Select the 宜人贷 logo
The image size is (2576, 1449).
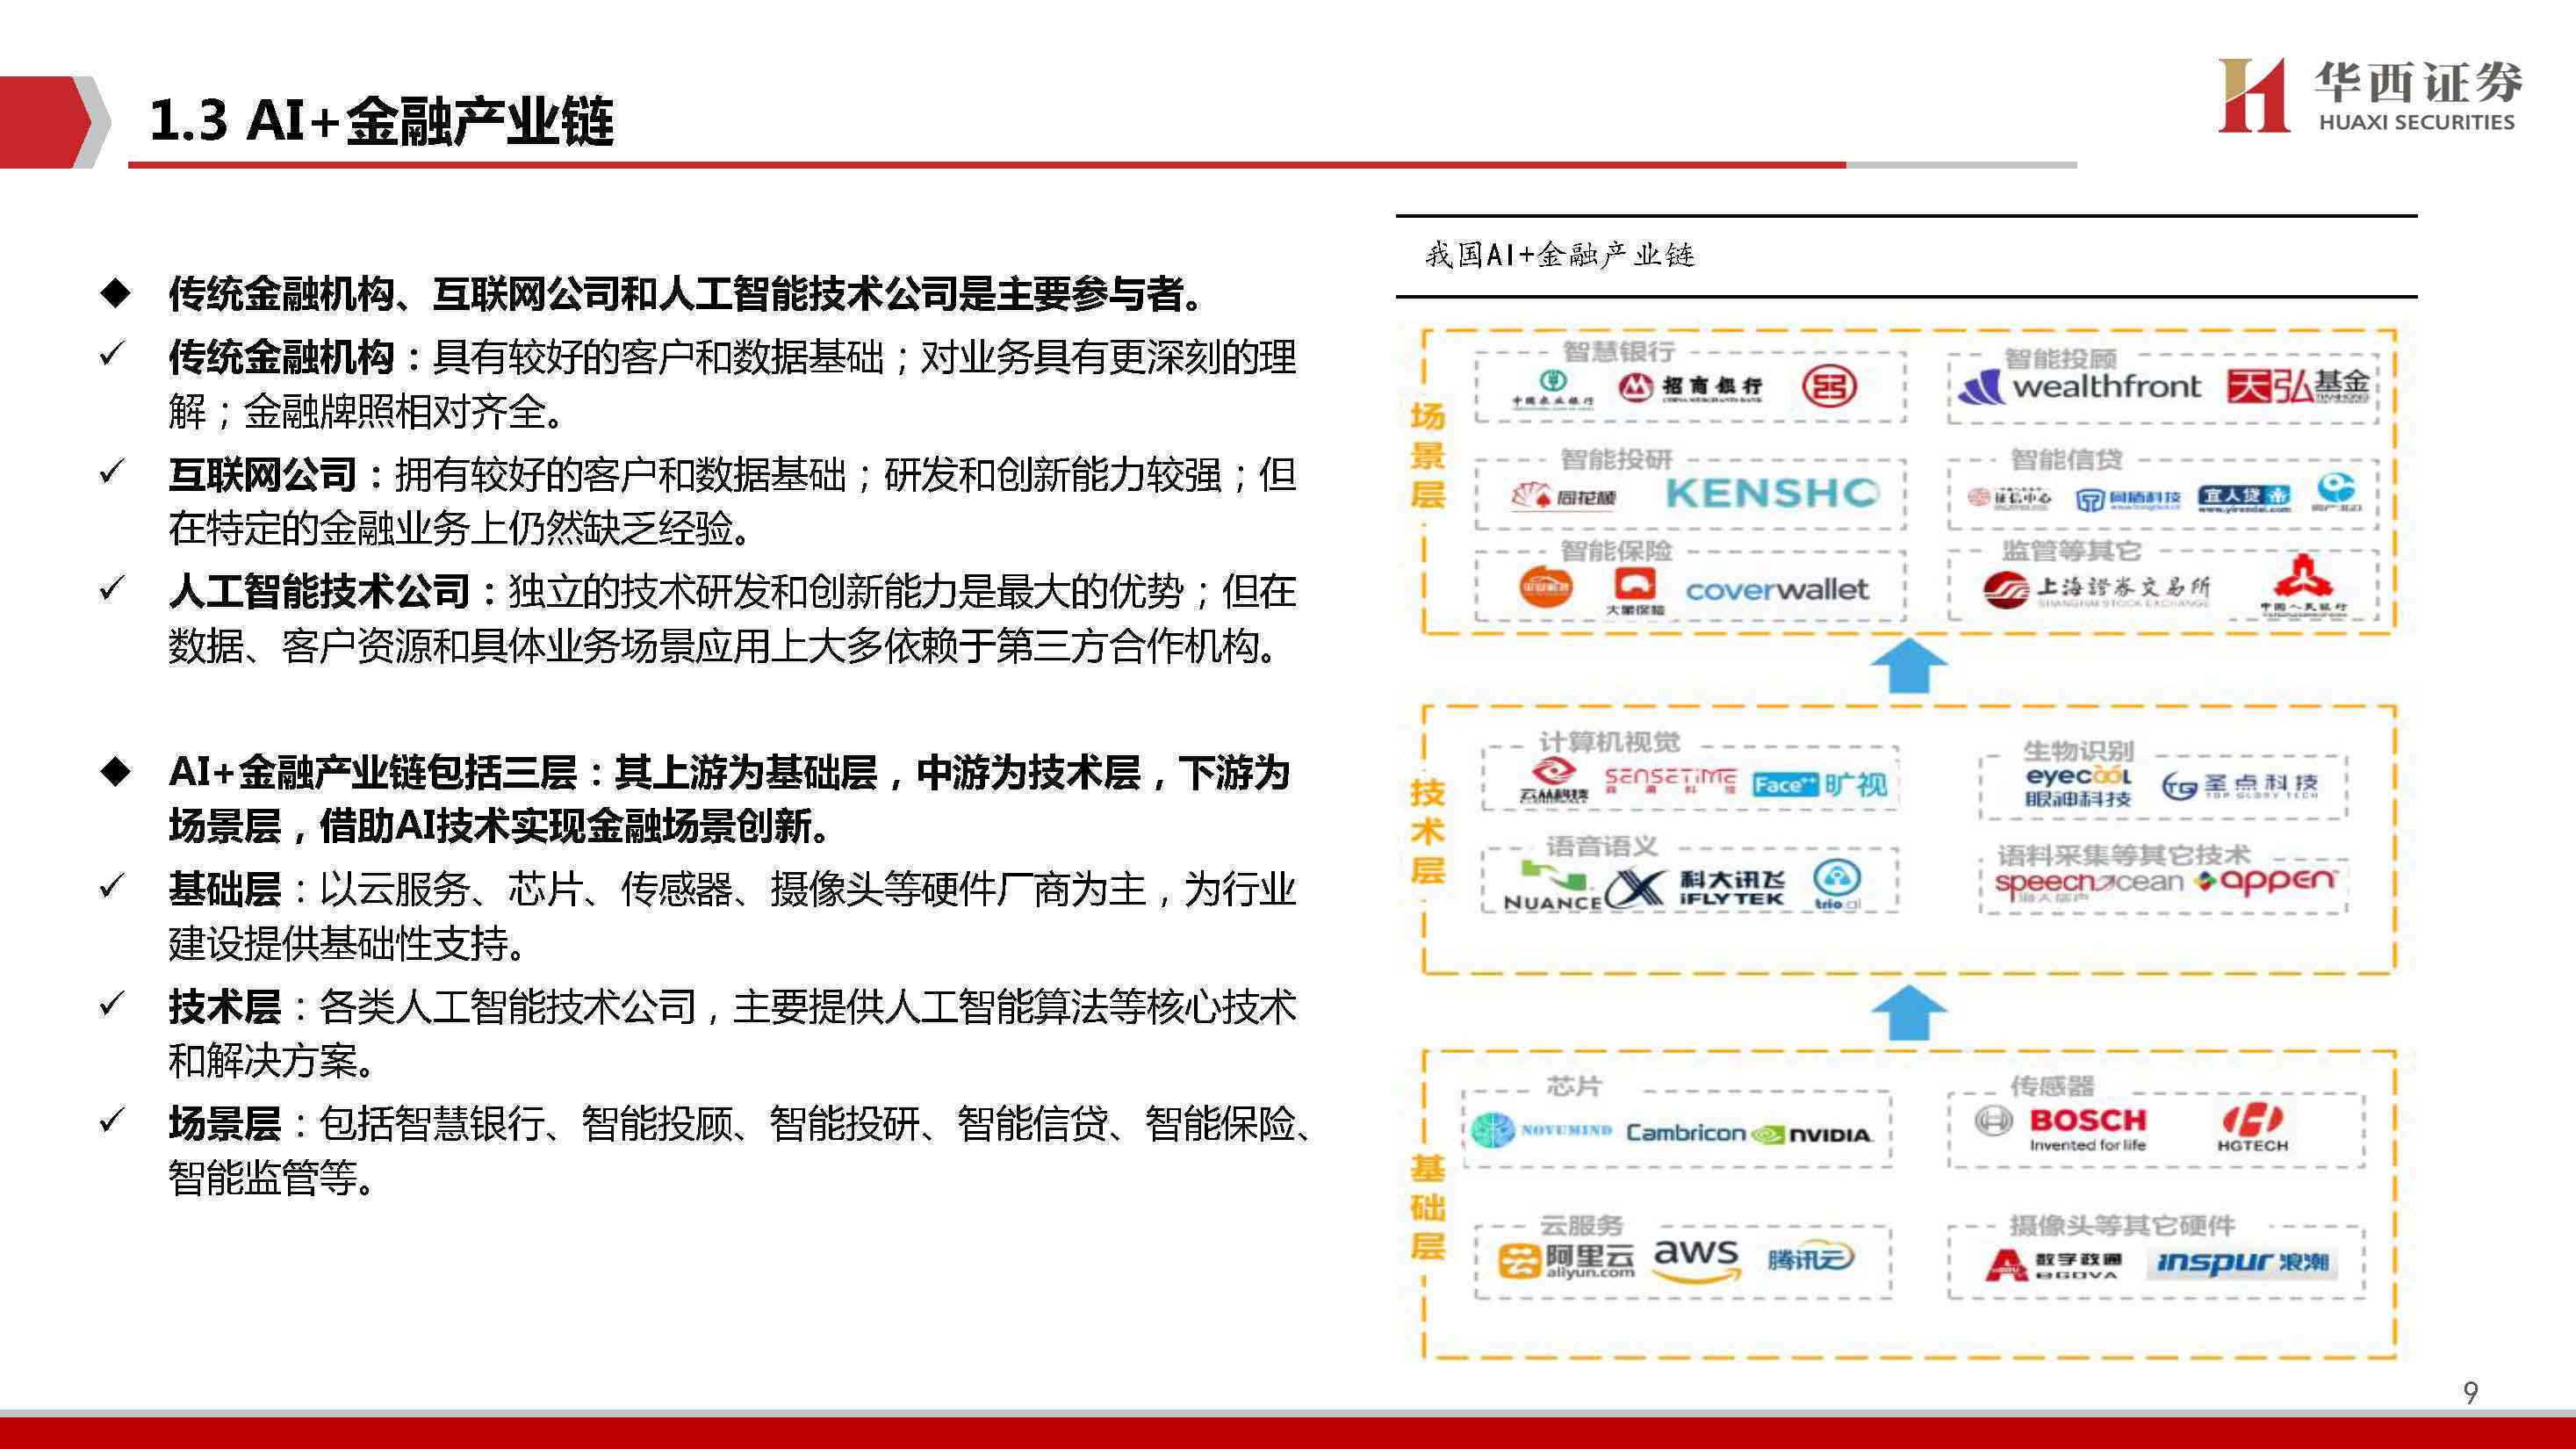click(2243, 498)
